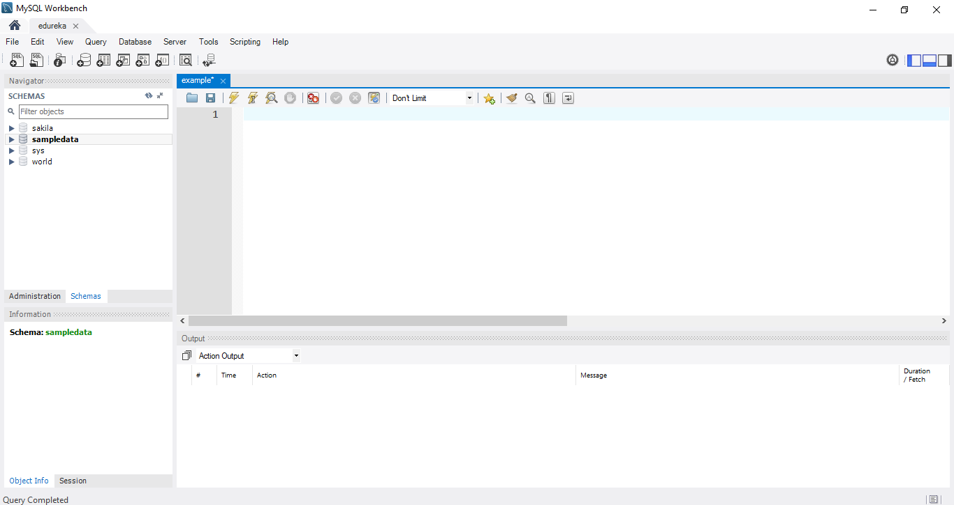Switch to the Session tab

tap(73, 481)
